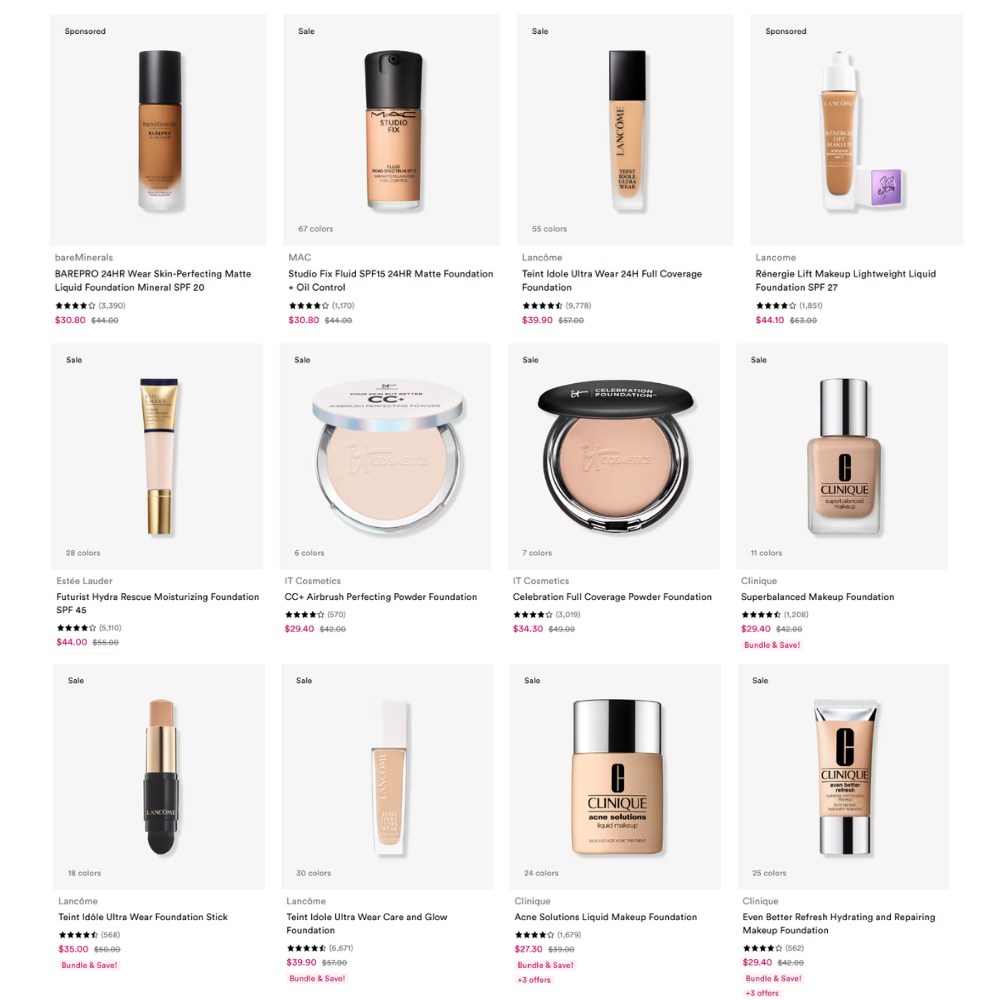Open the BAREPRO 24HR Wear Skin-Perfecting Matte title link

point(153,281)
